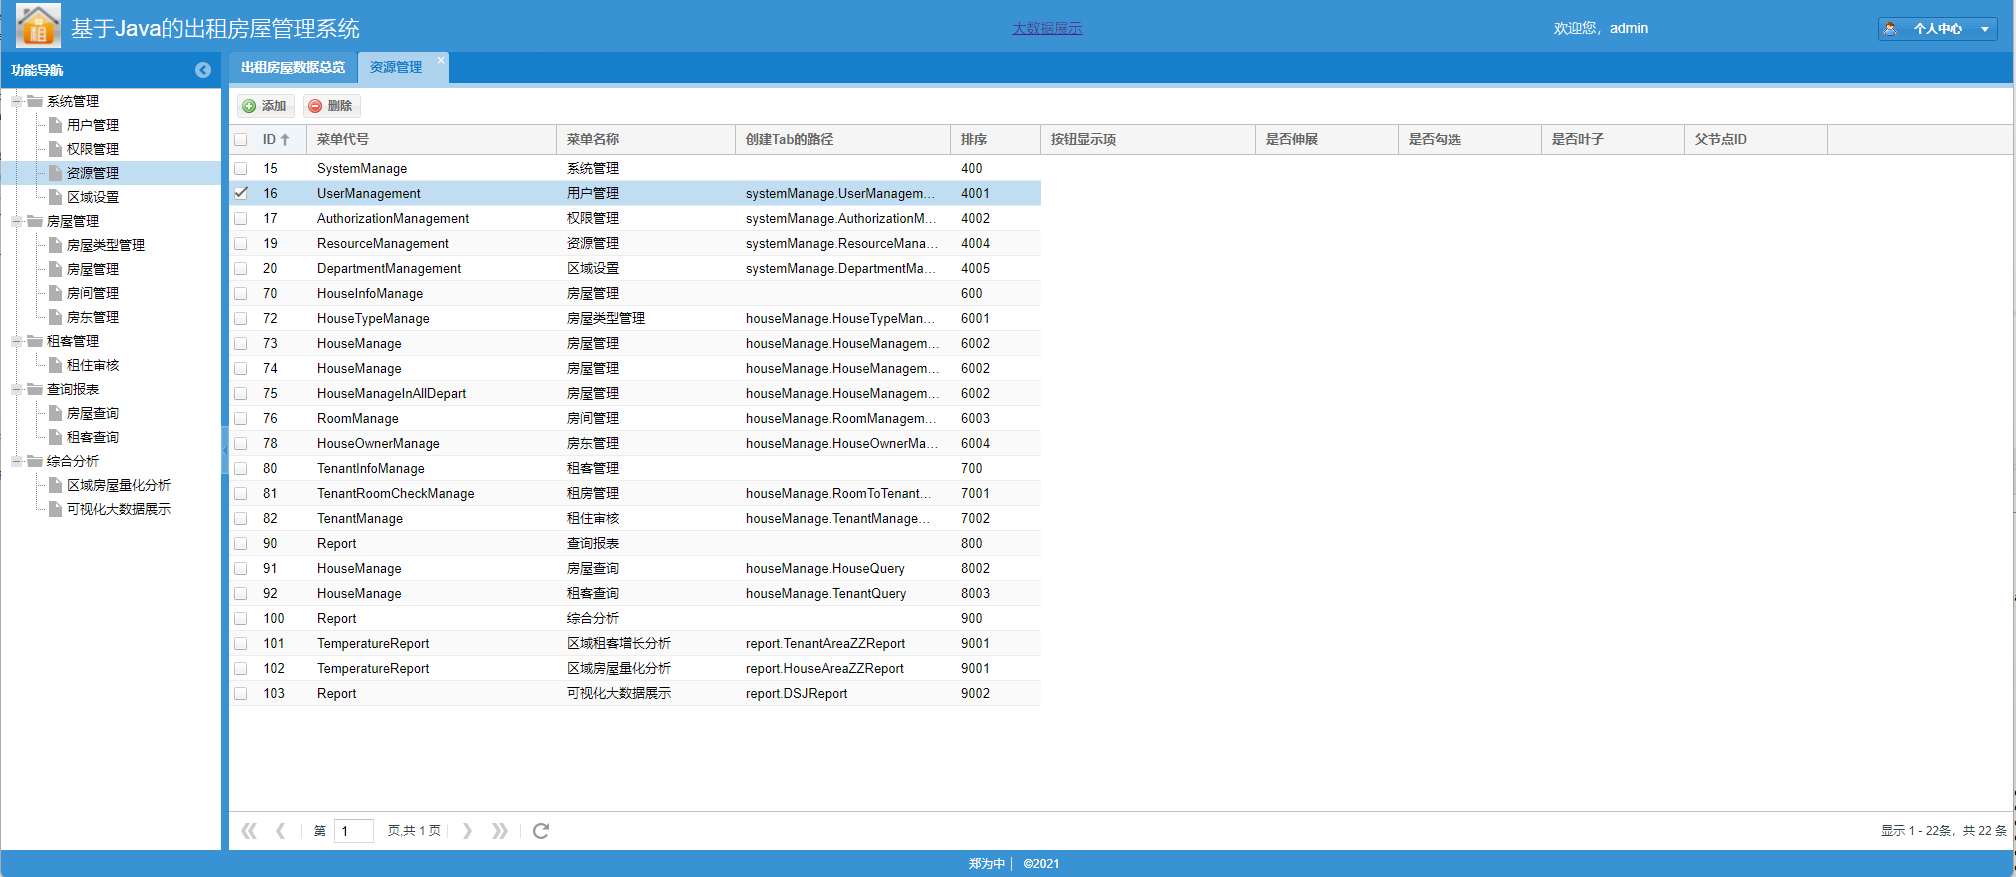Screen dimensions: 2016x877
Task: Check the SystemManage row checkbox
Action: [x=241, y=169]
